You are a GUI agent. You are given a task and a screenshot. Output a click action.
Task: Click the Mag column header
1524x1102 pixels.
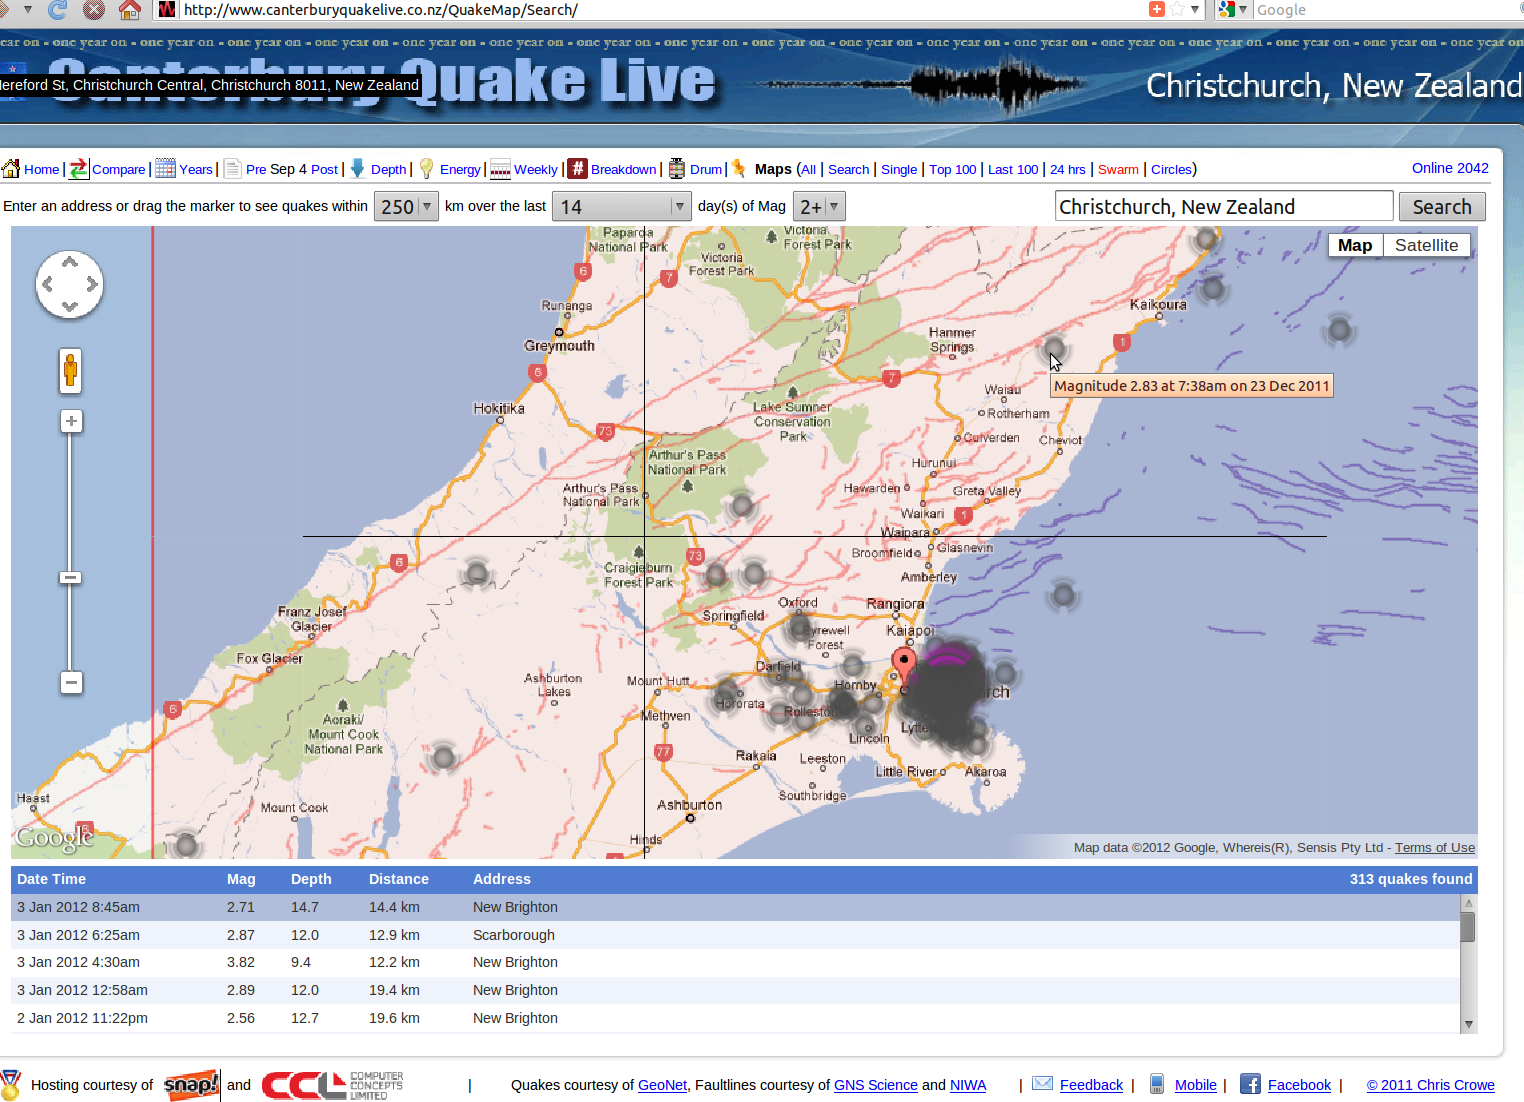tap(241, 879)
